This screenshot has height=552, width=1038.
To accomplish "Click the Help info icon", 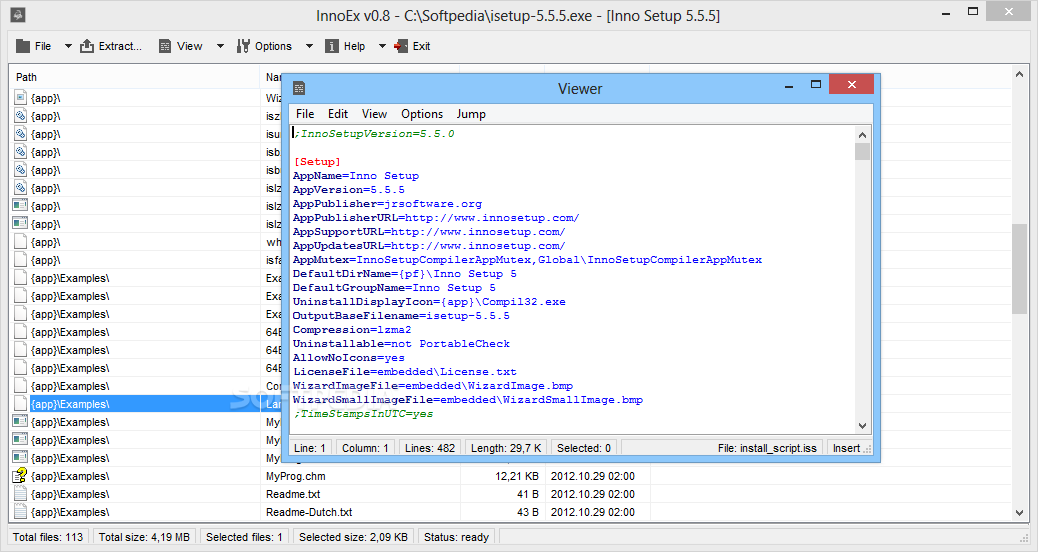I will (x=332, y=46).
